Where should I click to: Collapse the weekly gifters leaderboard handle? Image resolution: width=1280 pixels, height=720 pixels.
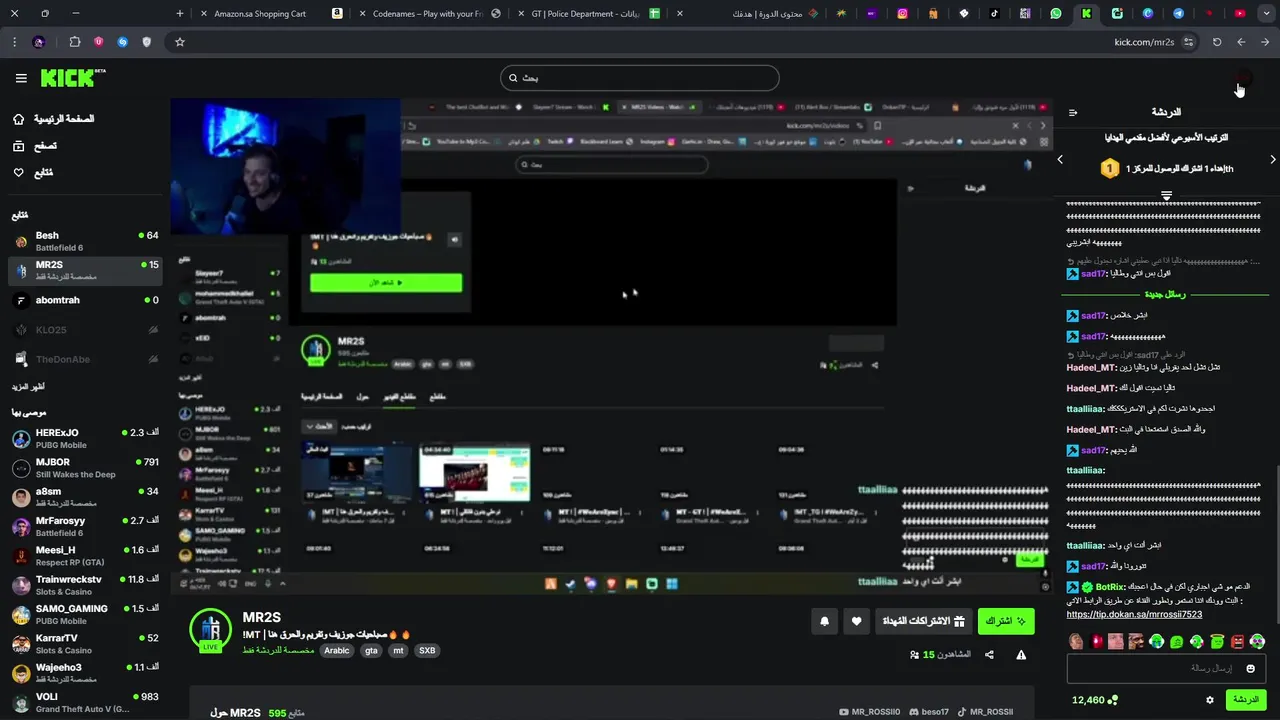[x=1166, y=194]
